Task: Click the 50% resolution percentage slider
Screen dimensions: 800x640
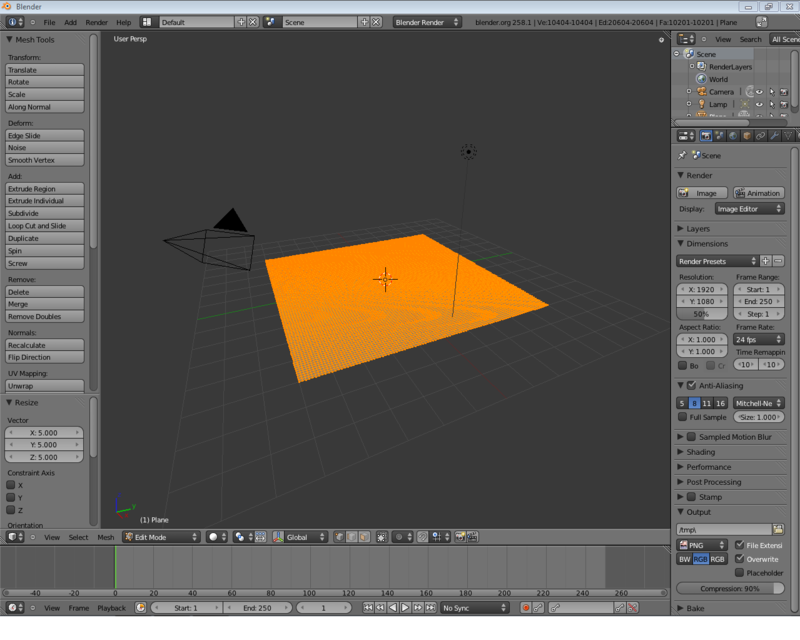Action: pyautogui.click(x=702, y=314)
